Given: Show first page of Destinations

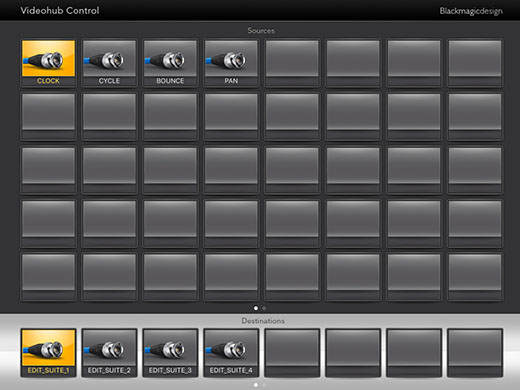Looking at the screenshot, I should (x=256, y=385).
